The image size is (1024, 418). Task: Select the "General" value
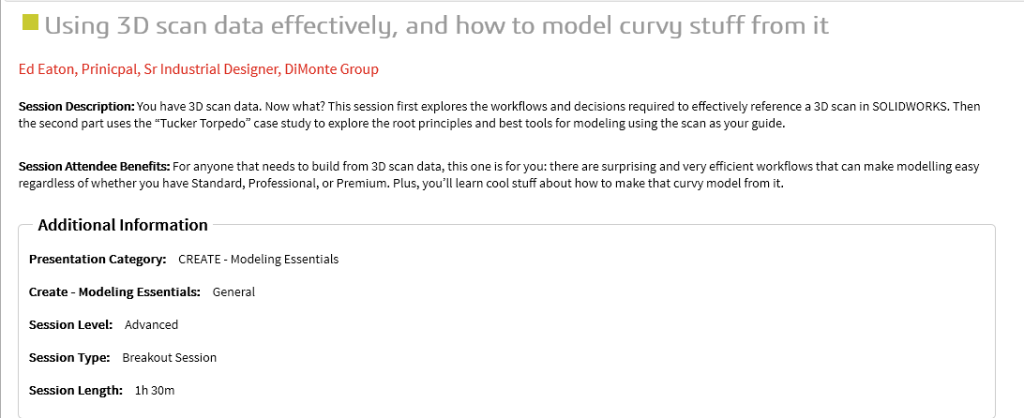tap(234, 292)
